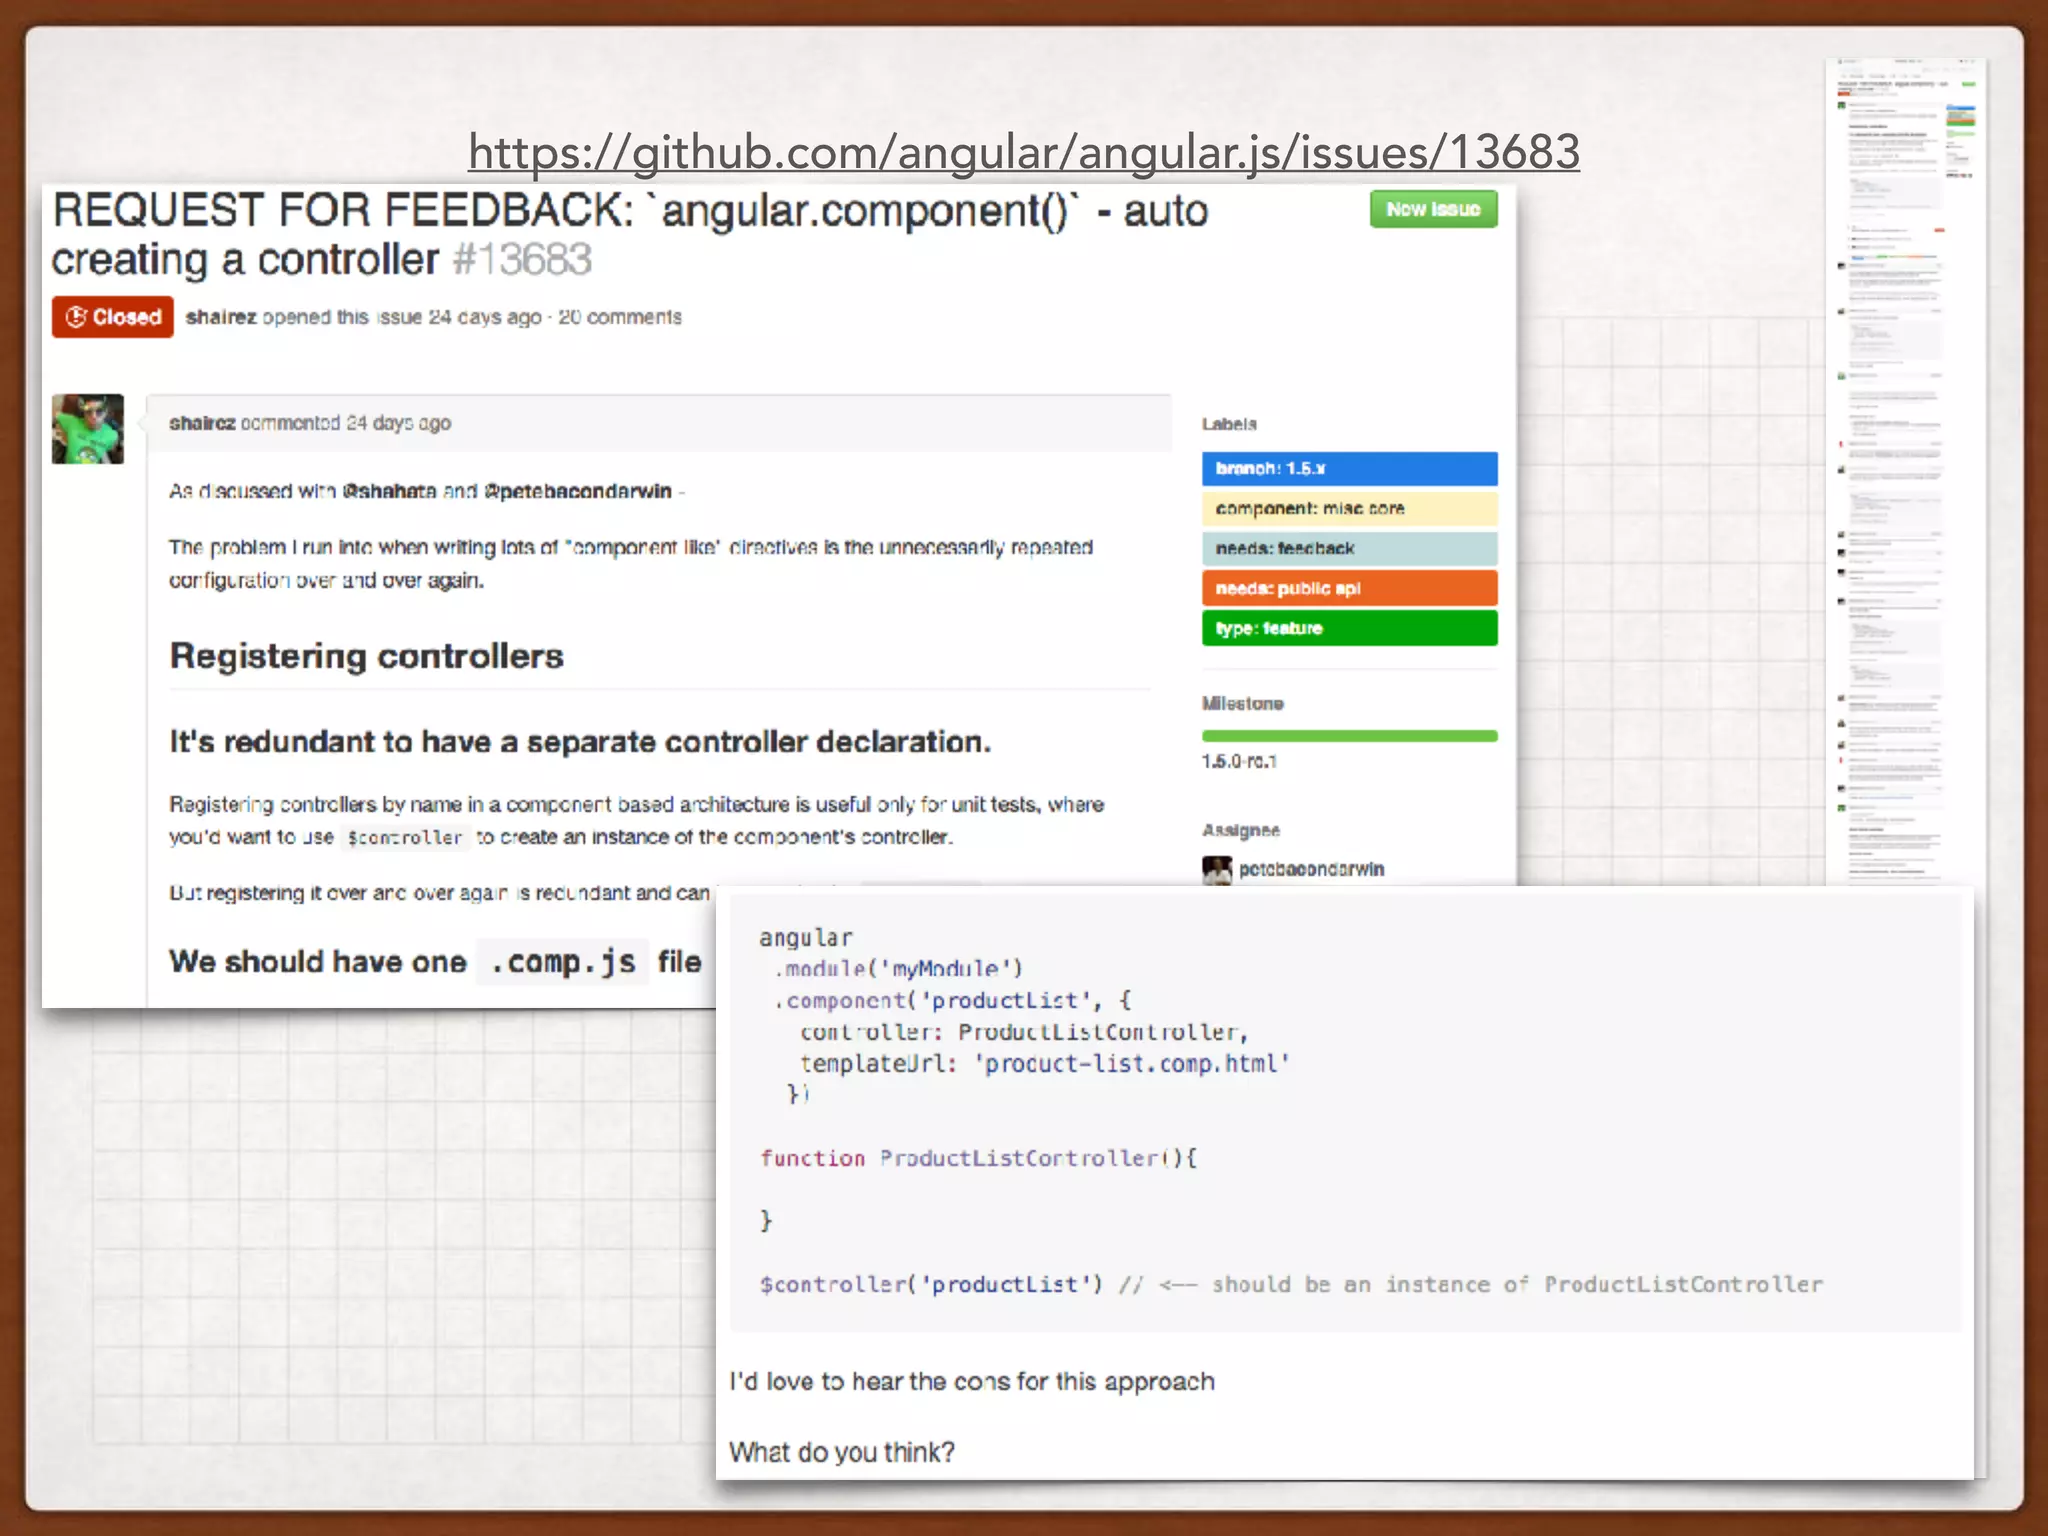Screen dimensions: 2048x1536
Task: Click the full-page issue thumbnail preview
Action: [x=1906, y=470]
